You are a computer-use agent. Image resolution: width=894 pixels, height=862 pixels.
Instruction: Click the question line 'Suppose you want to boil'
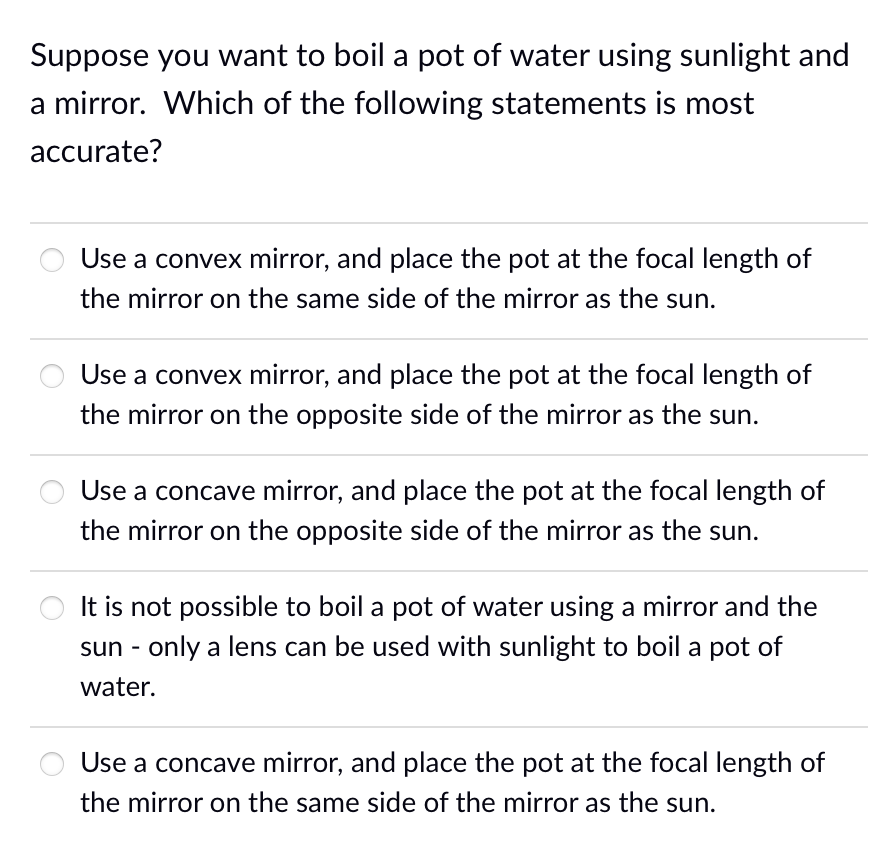click(x=440, y=56)
